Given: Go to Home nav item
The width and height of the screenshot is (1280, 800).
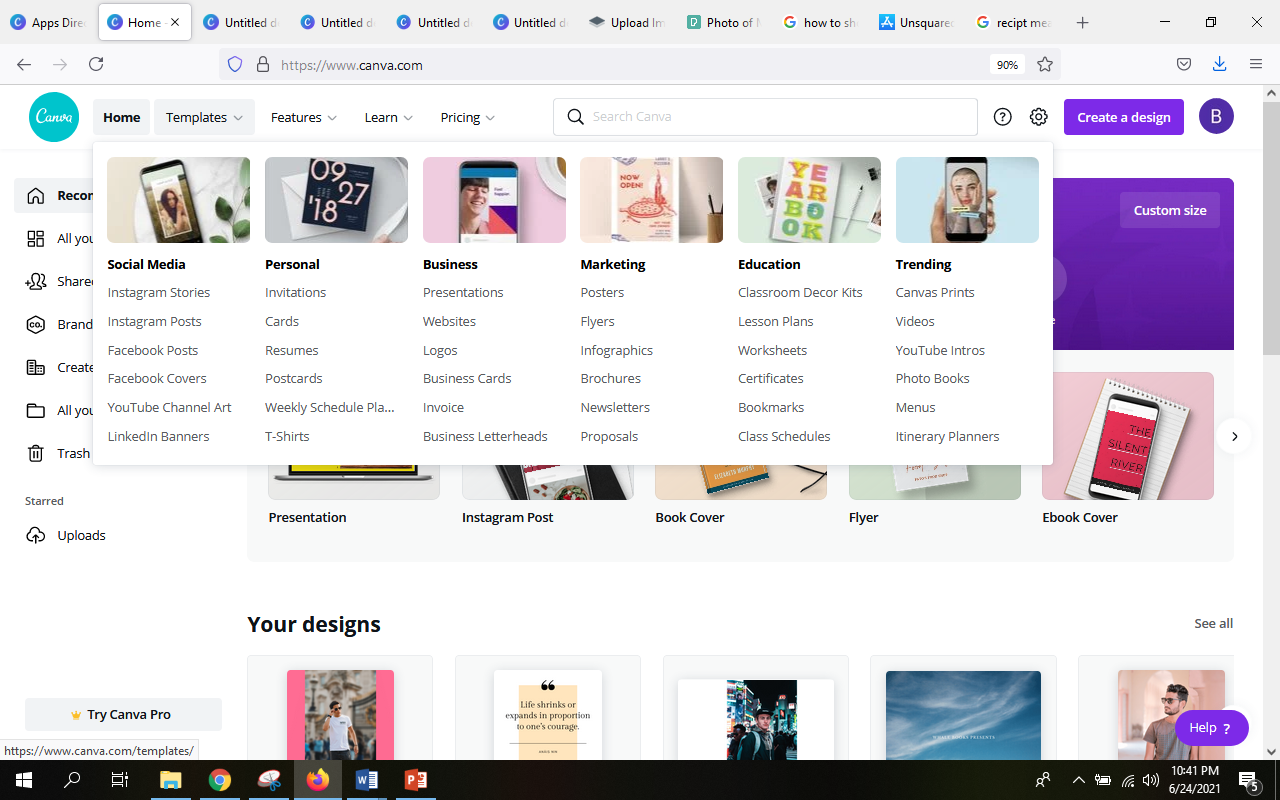Looking at the screenshot, I should coord(122,117).
